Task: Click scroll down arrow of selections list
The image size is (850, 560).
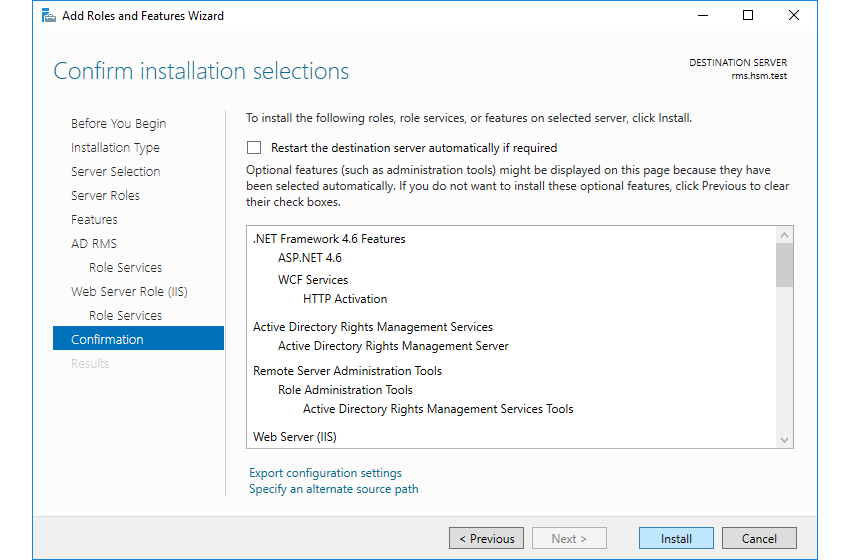Action: [784, 440]
